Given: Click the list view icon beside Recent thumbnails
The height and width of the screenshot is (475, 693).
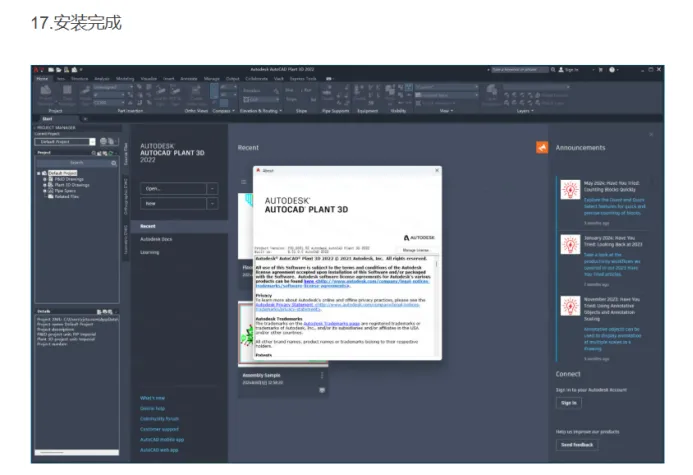Looking at the screenshot, I should tap(243, 182).
